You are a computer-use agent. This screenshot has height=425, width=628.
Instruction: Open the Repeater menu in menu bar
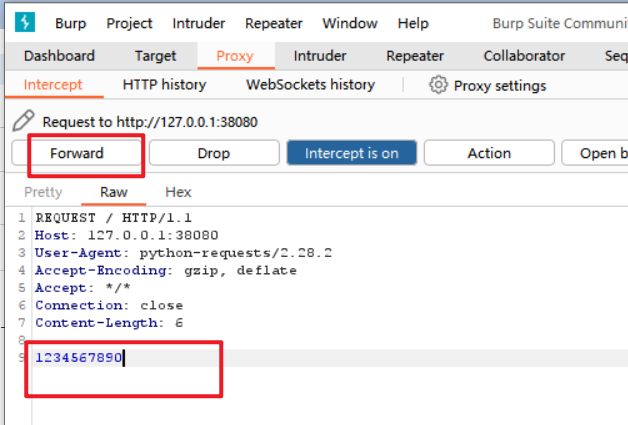pyautogui.click(x=273, y=23)
